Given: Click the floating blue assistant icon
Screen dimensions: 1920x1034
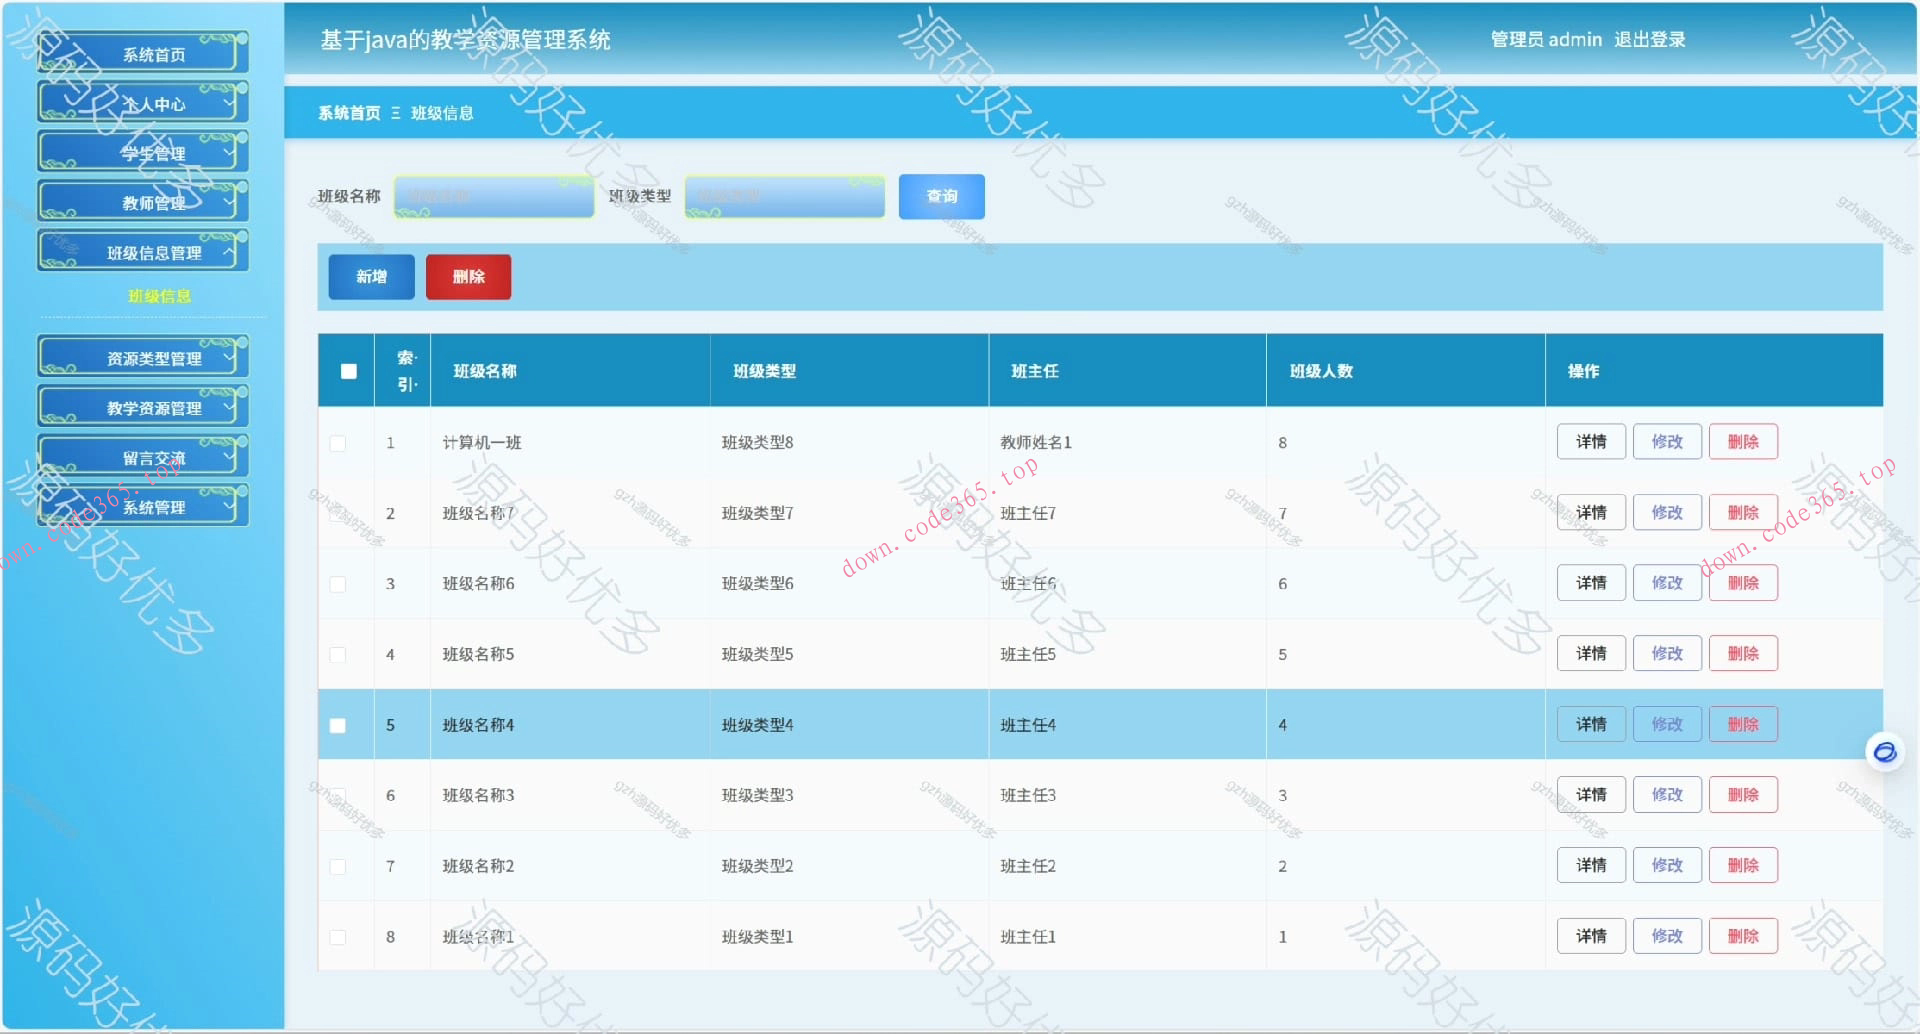Looking at the screenshot, I should pyautogui.click(x=1884, y=752).
